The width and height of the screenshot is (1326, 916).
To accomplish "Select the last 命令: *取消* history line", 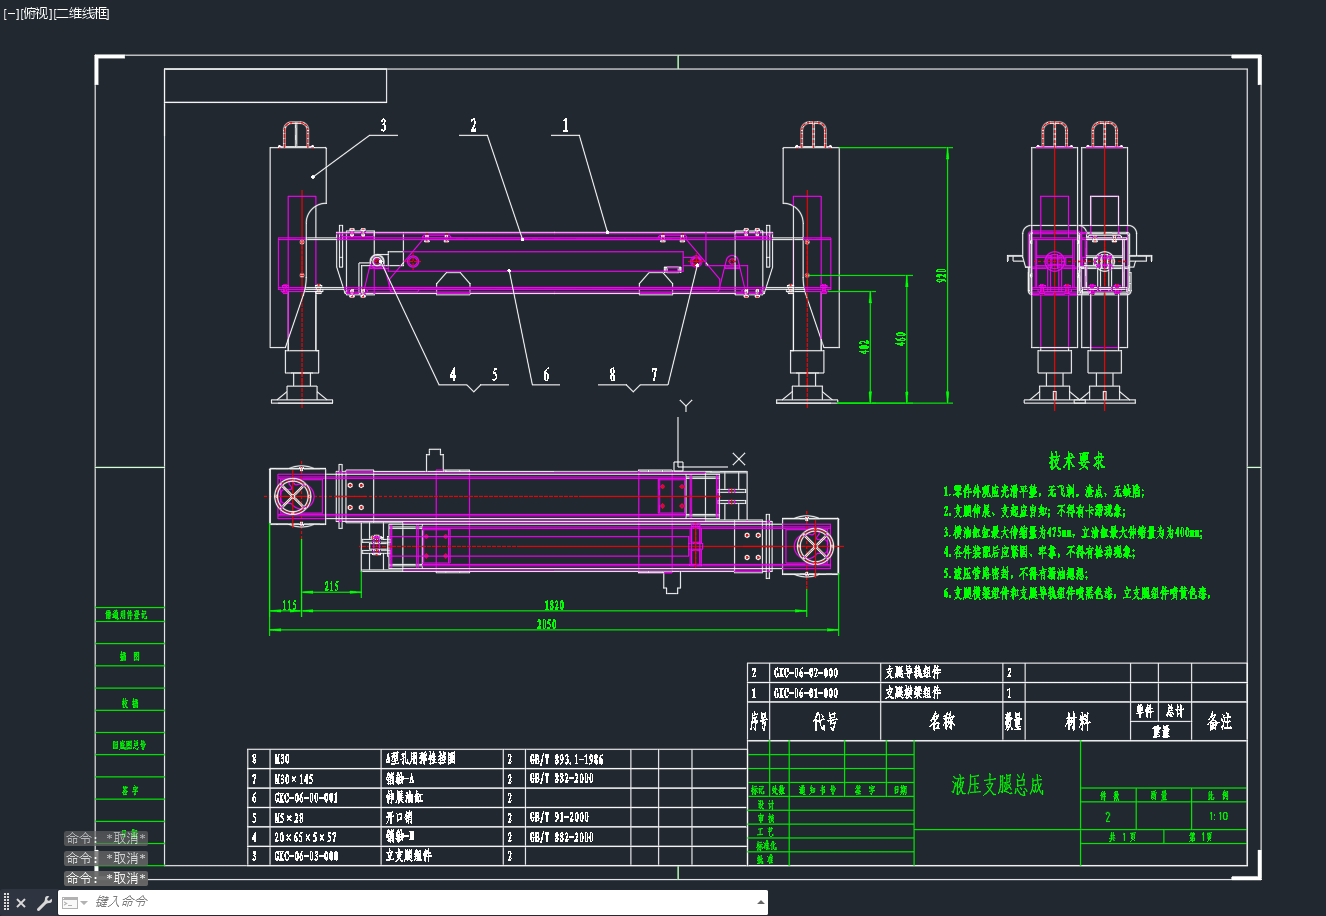I will click(106, 878).
